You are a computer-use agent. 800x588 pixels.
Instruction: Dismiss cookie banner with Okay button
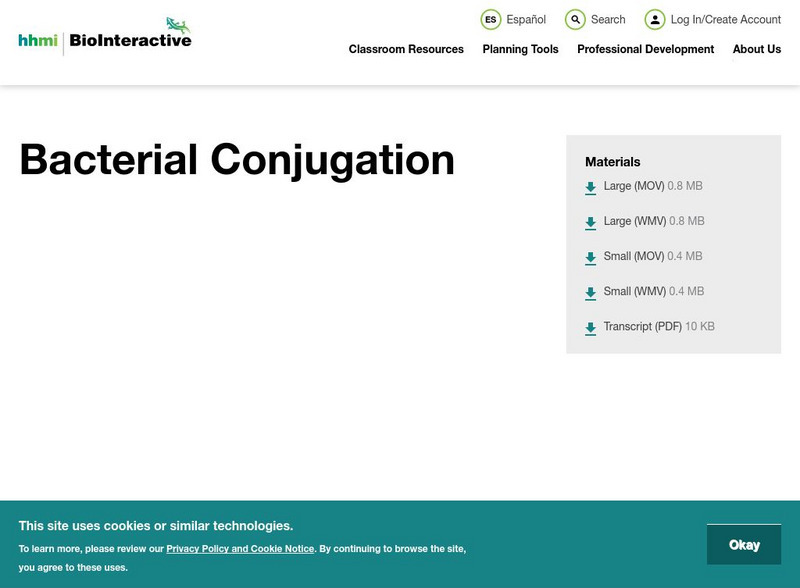(745, 544)
